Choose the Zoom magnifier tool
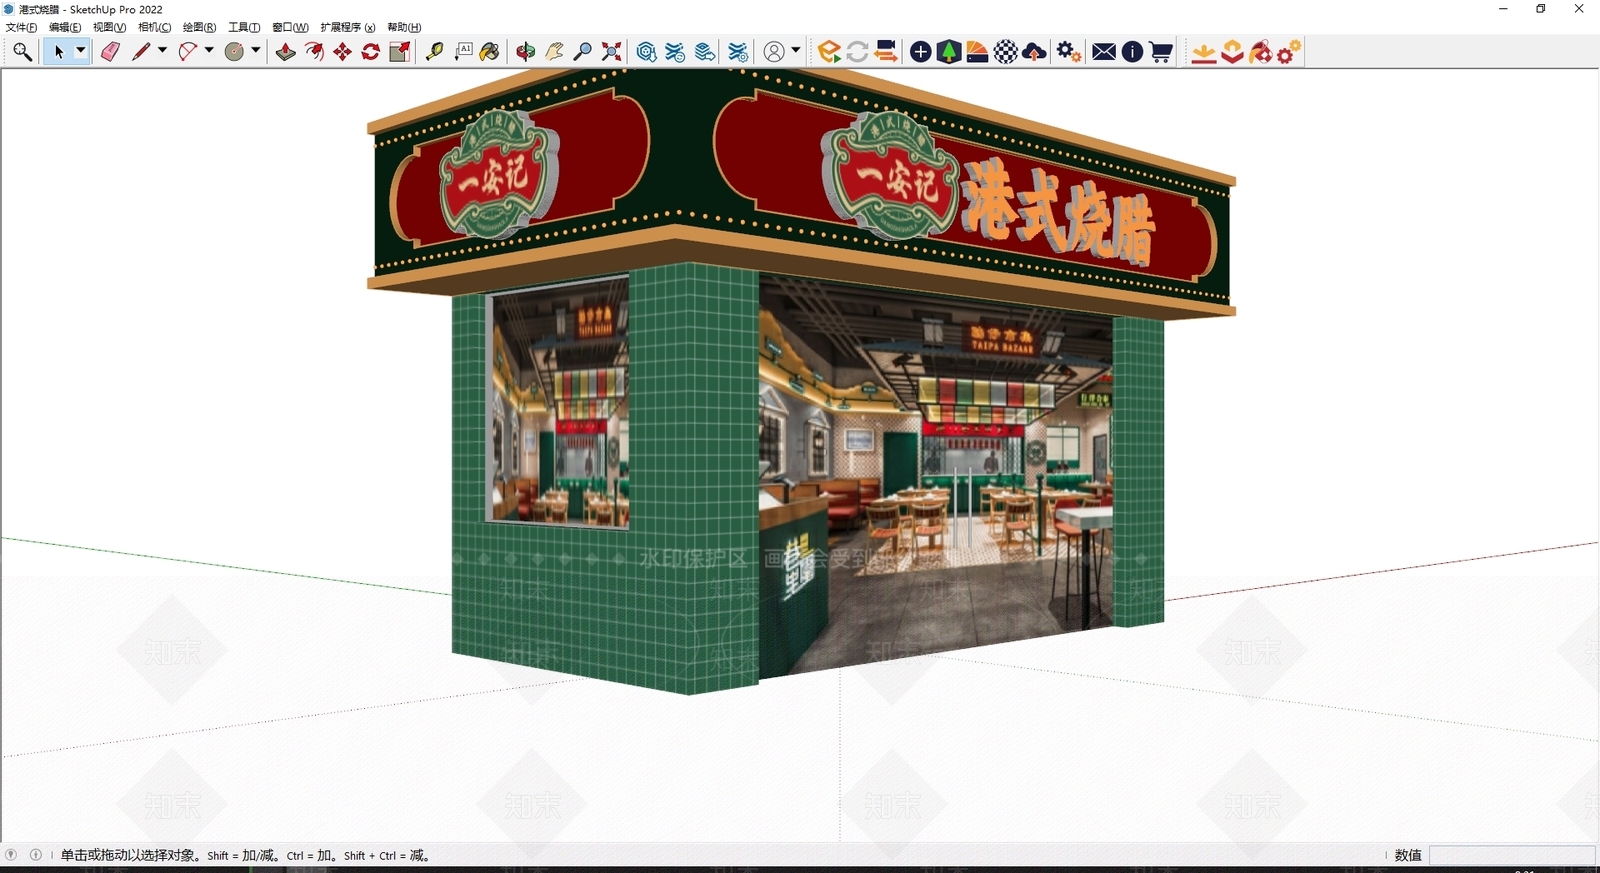Screen dimensions: 1600x873 (583, 52)
